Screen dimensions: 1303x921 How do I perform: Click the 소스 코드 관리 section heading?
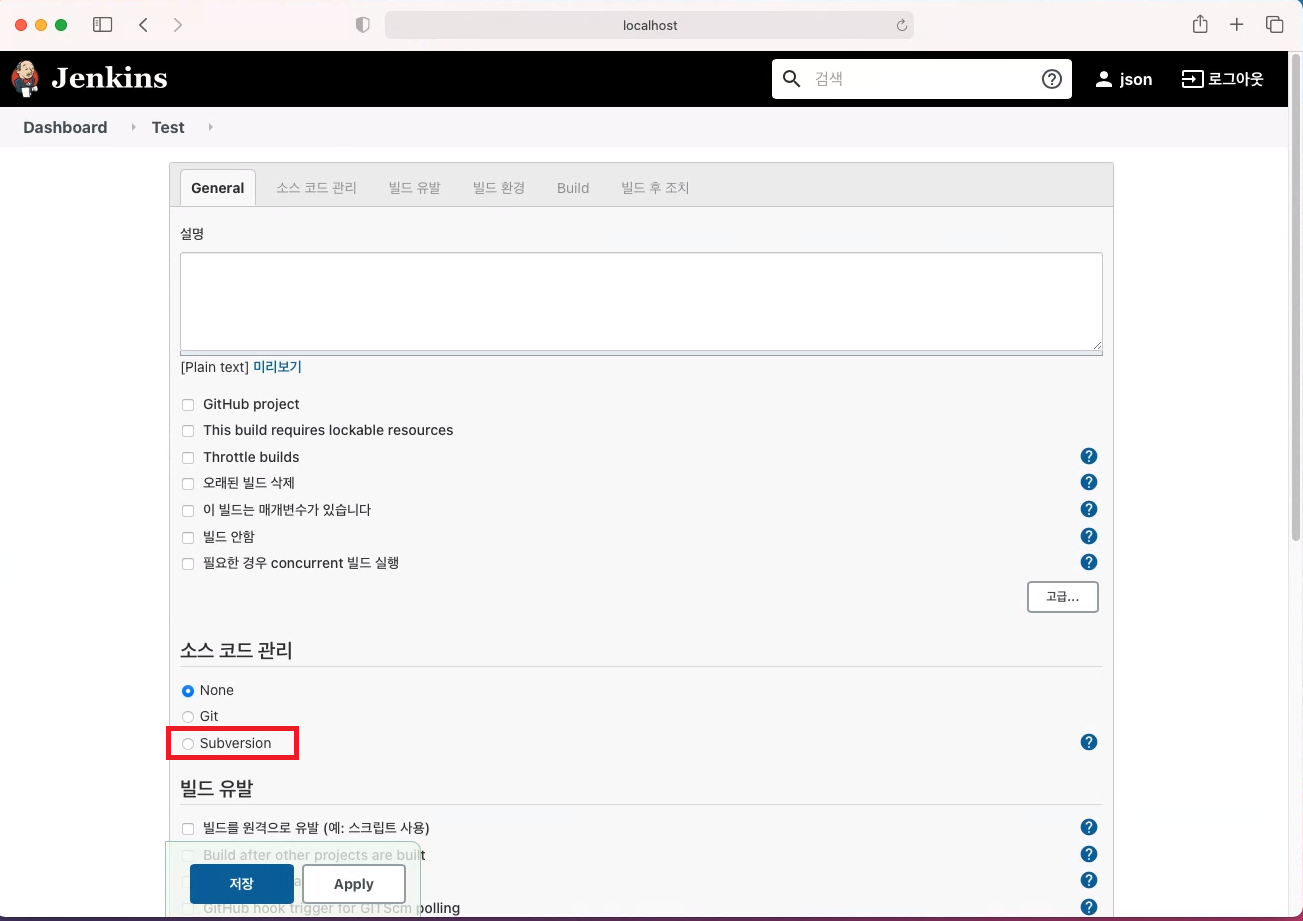[236, 650]
